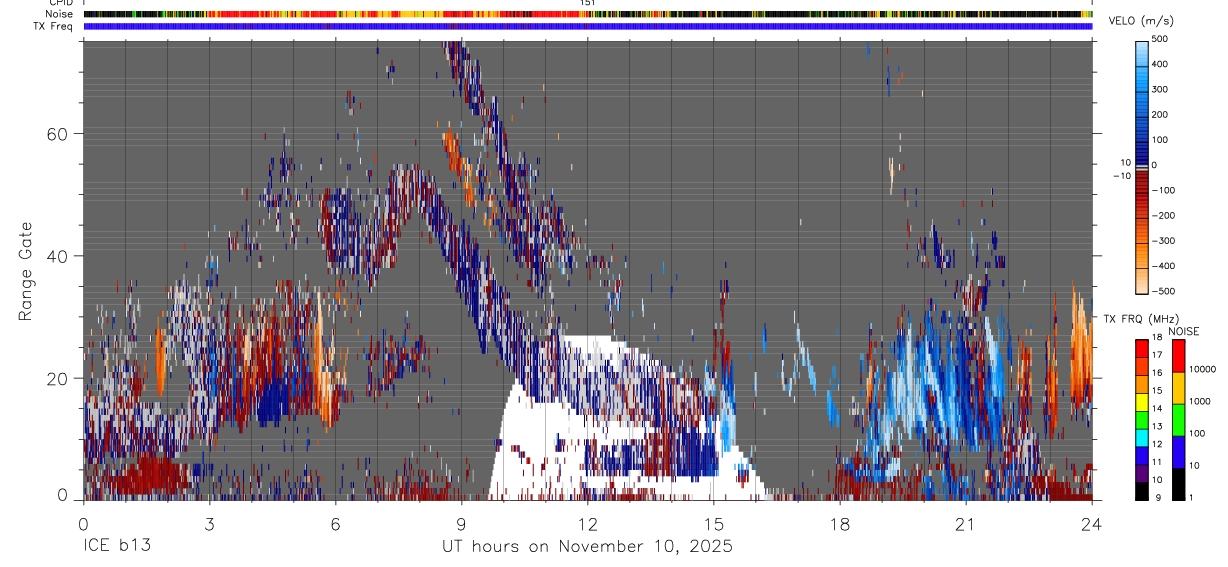Click the velocity color bar near 400 m/s
This screenshot has height=567, width=1228.
[1142, 65]
